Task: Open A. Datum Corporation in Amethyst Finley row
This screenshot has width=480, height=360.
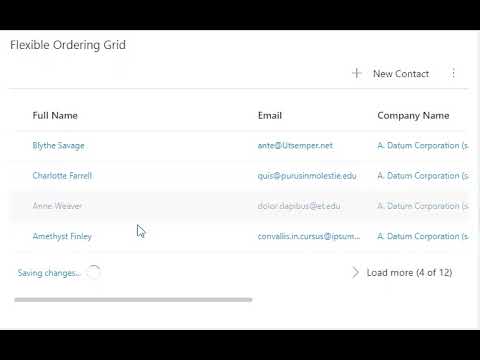Action: [423, 236]
